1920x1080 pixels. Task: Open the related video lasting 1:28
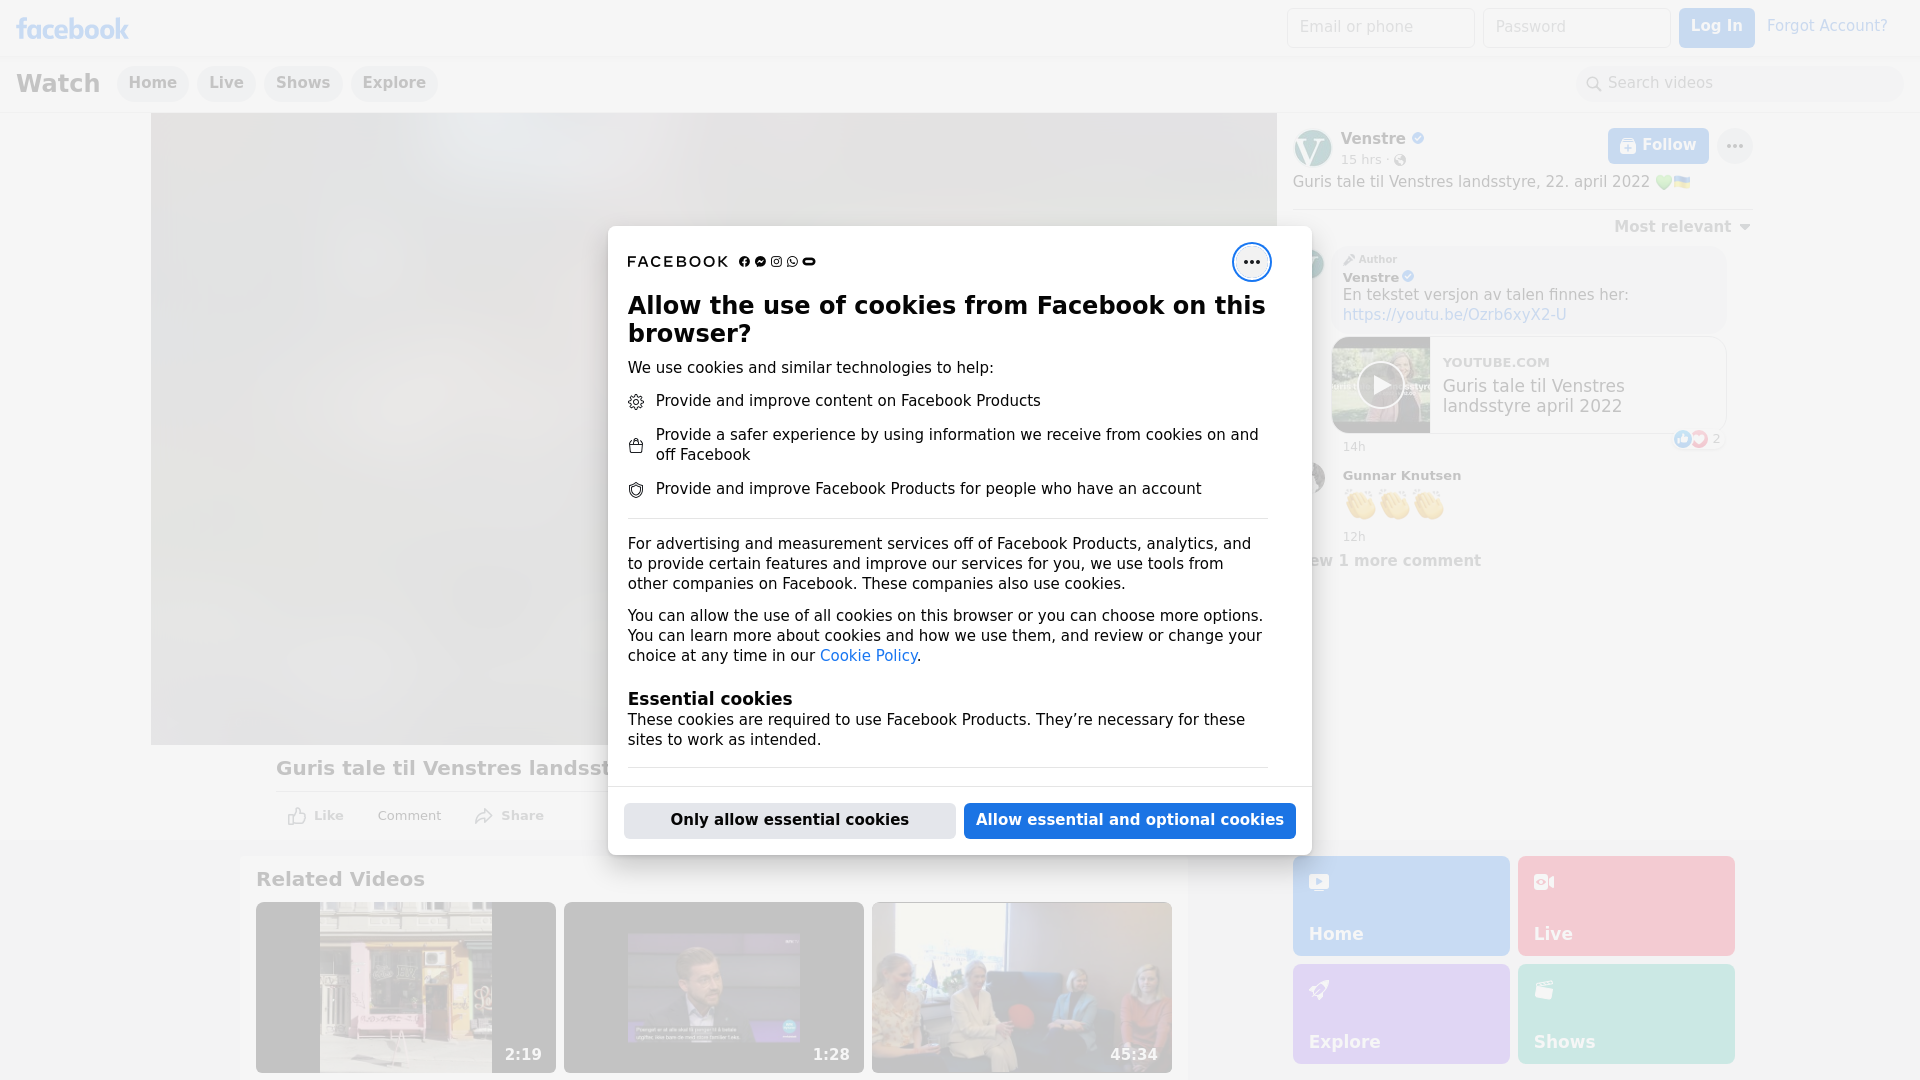tap(714, 988)
